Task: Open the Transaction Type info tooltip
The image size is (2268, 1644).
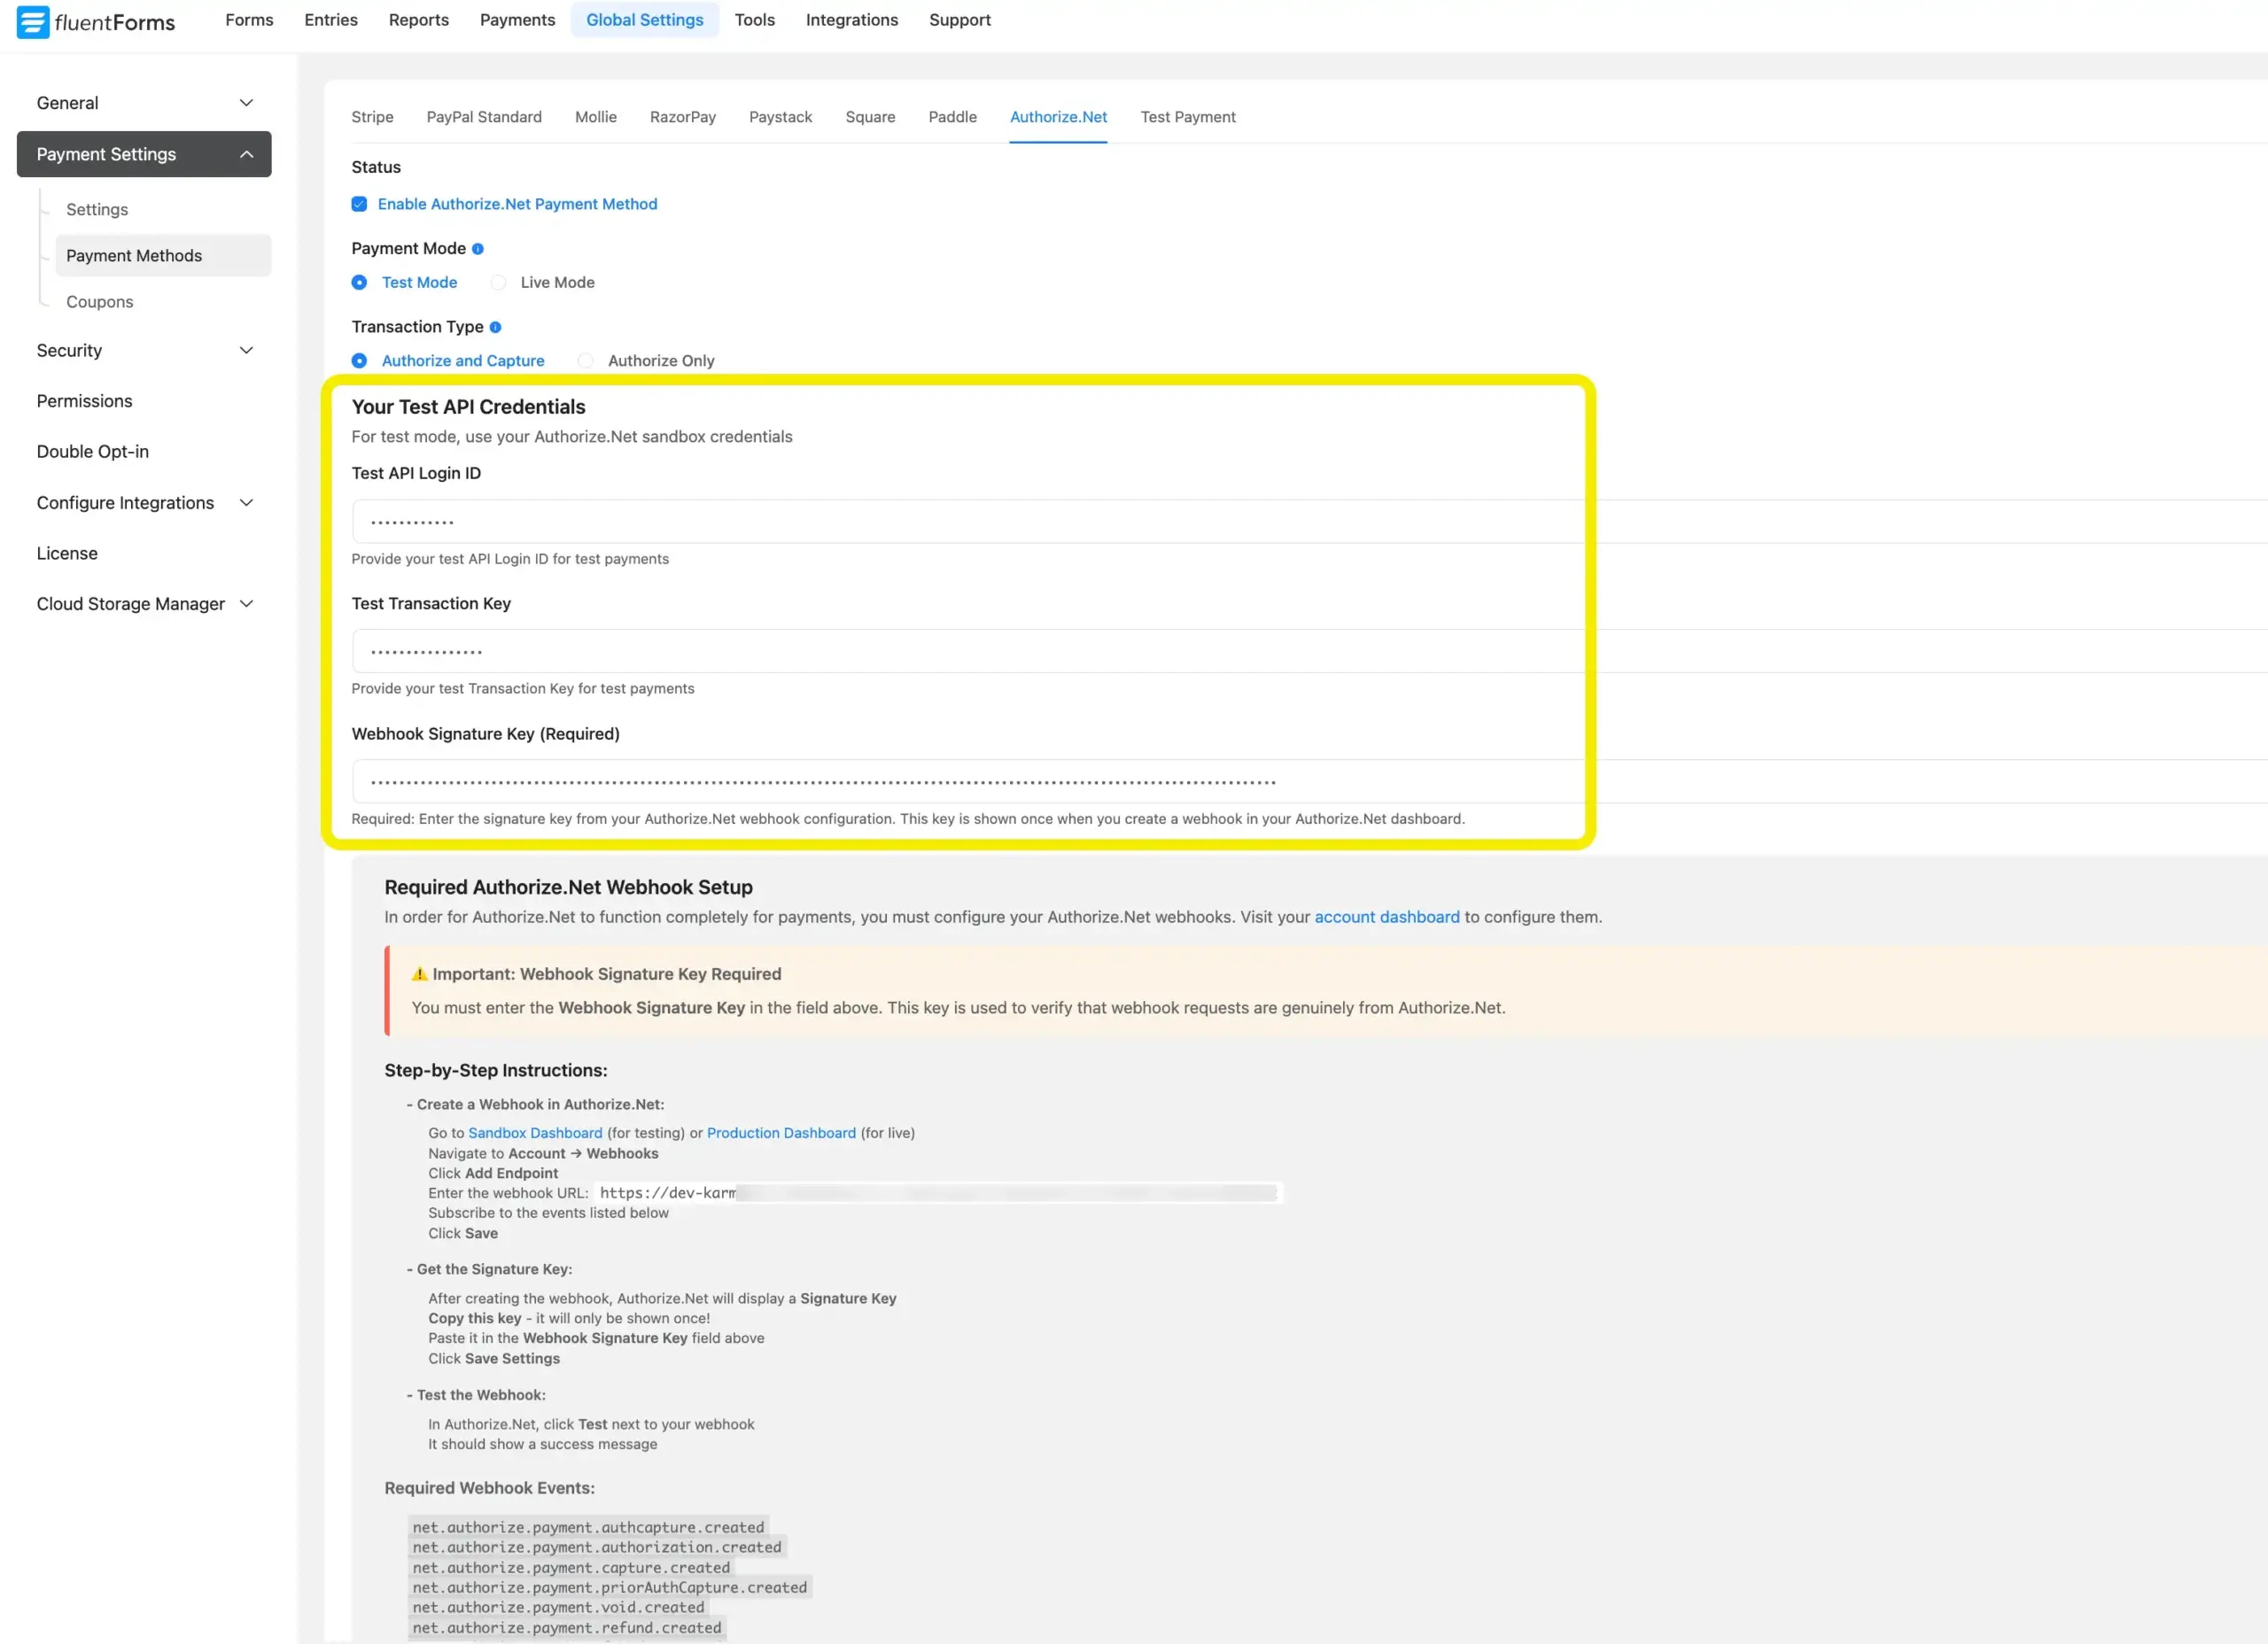Action: click(497, 327)
